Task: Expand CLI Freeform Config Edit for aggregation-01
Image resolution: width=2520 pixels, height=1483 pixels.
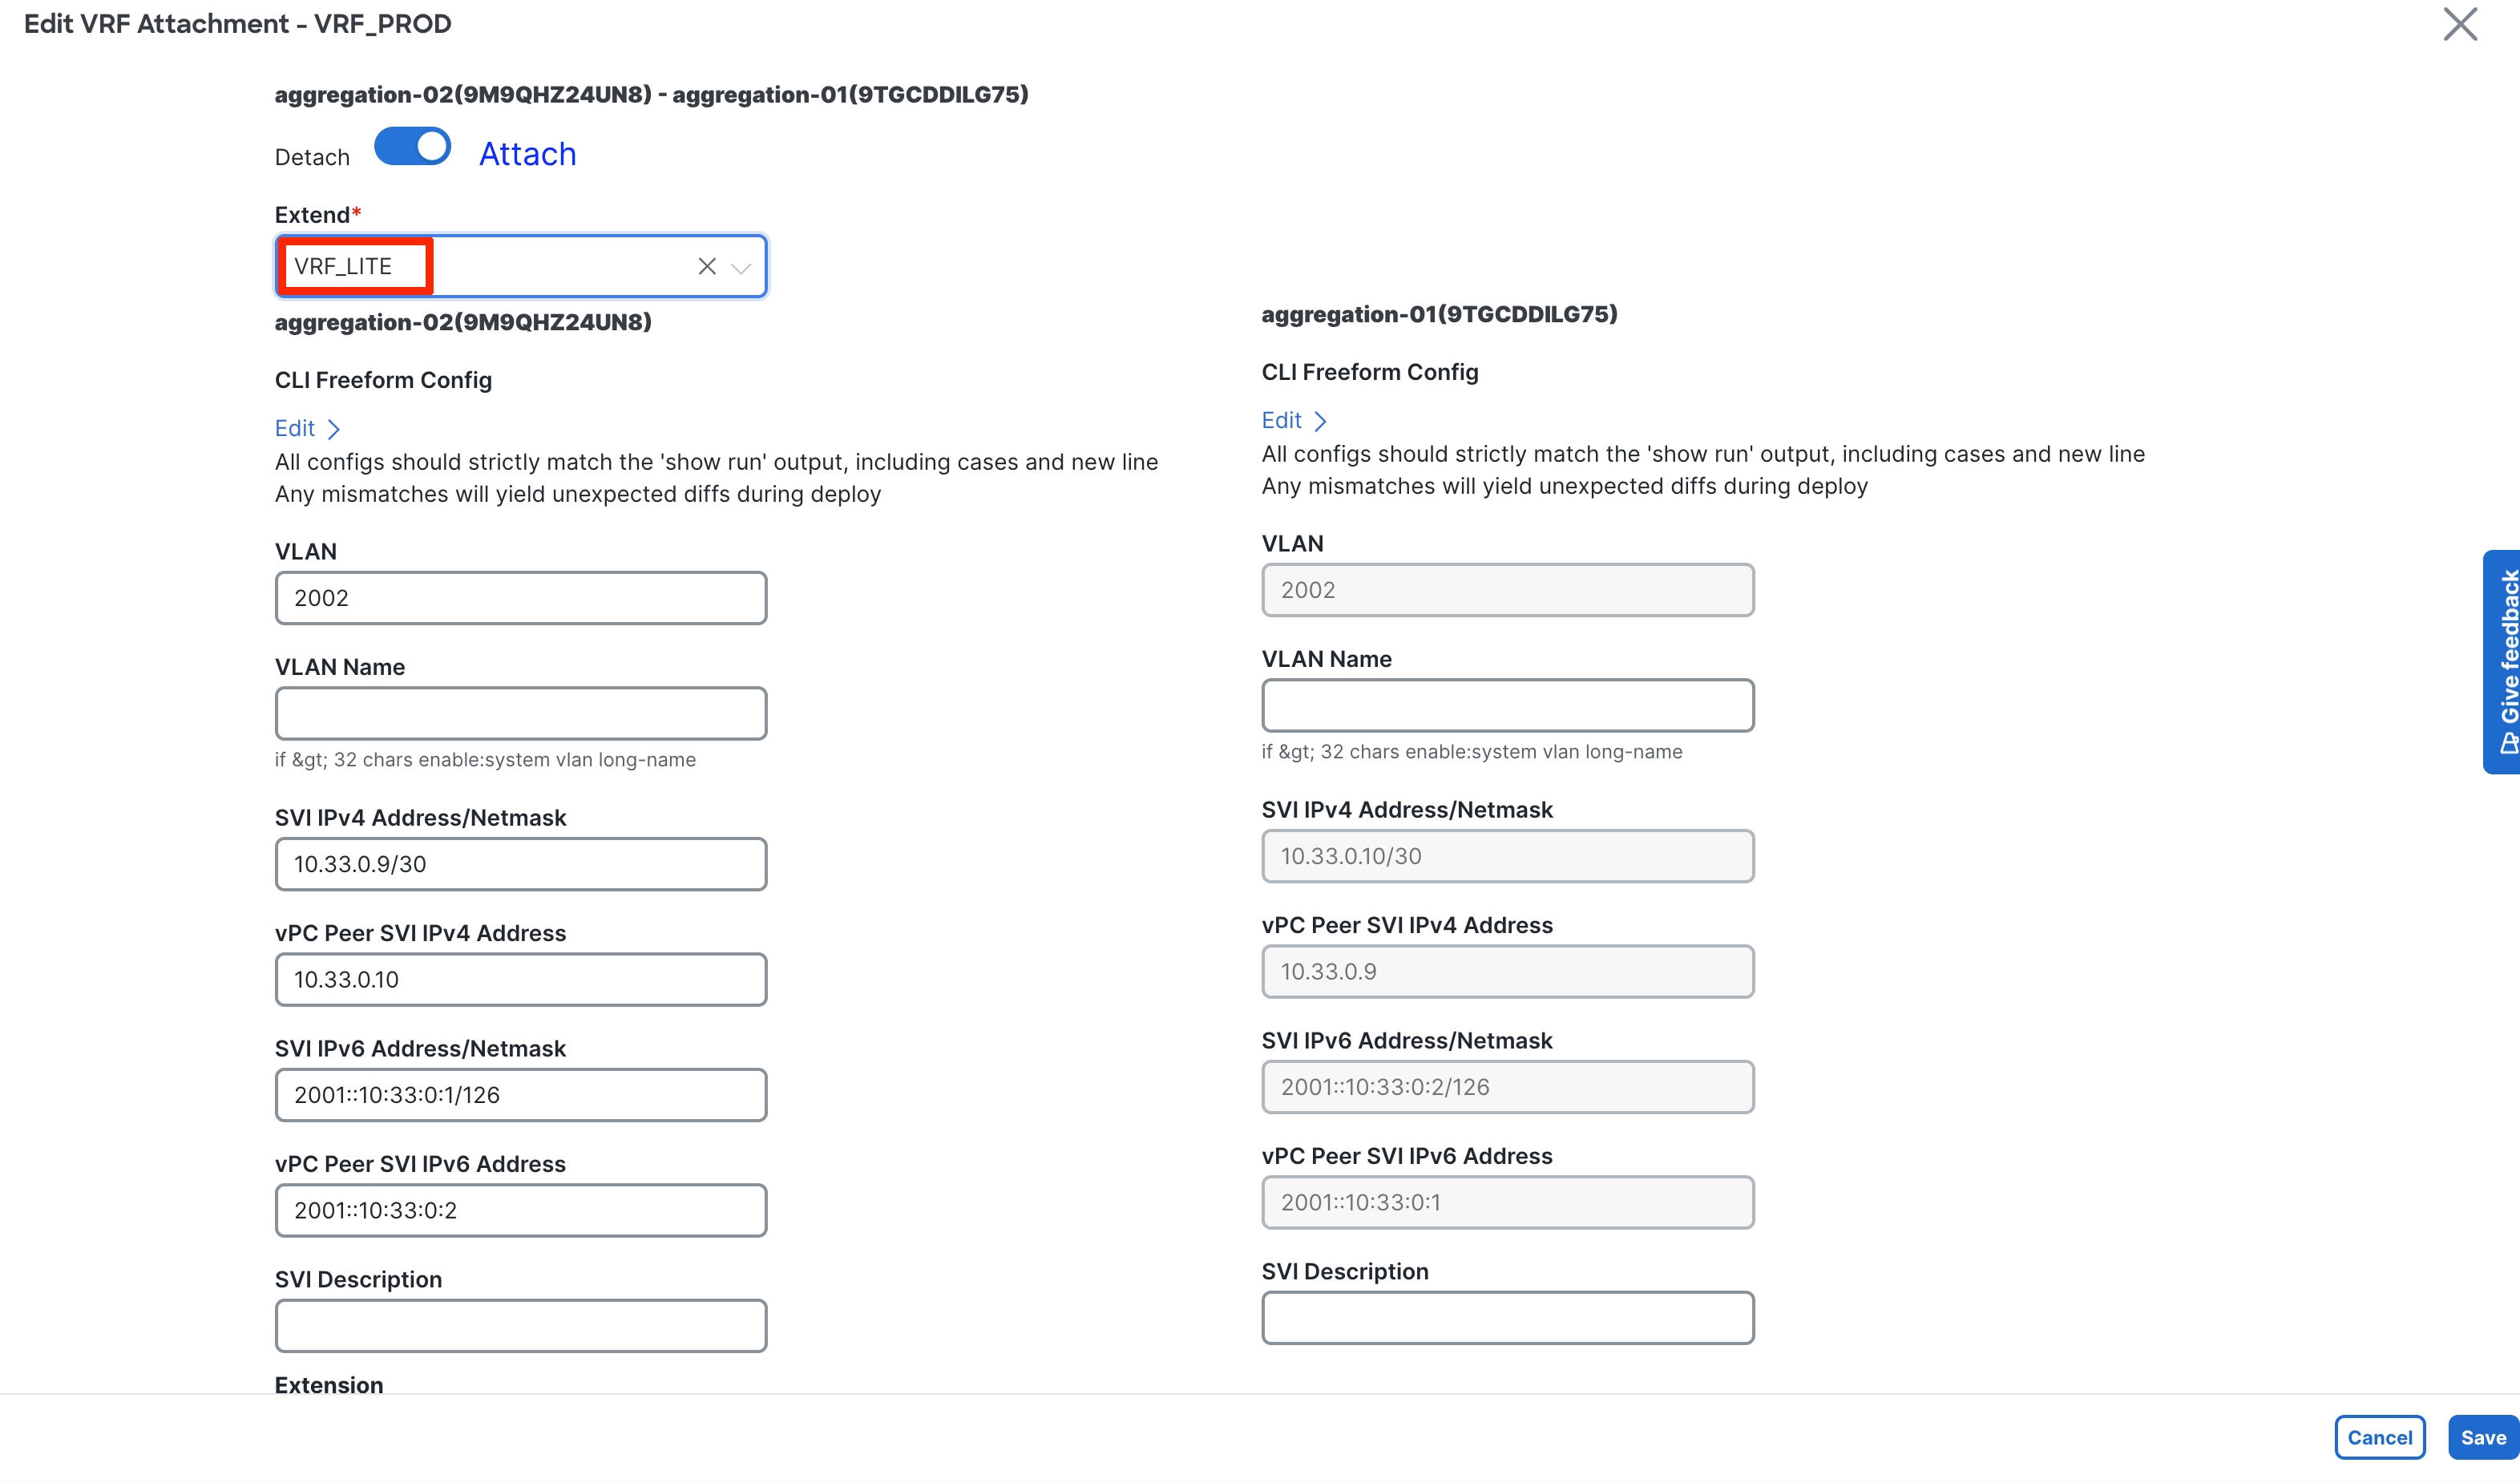Action: pyautogui.click(x=1293, y=420)
